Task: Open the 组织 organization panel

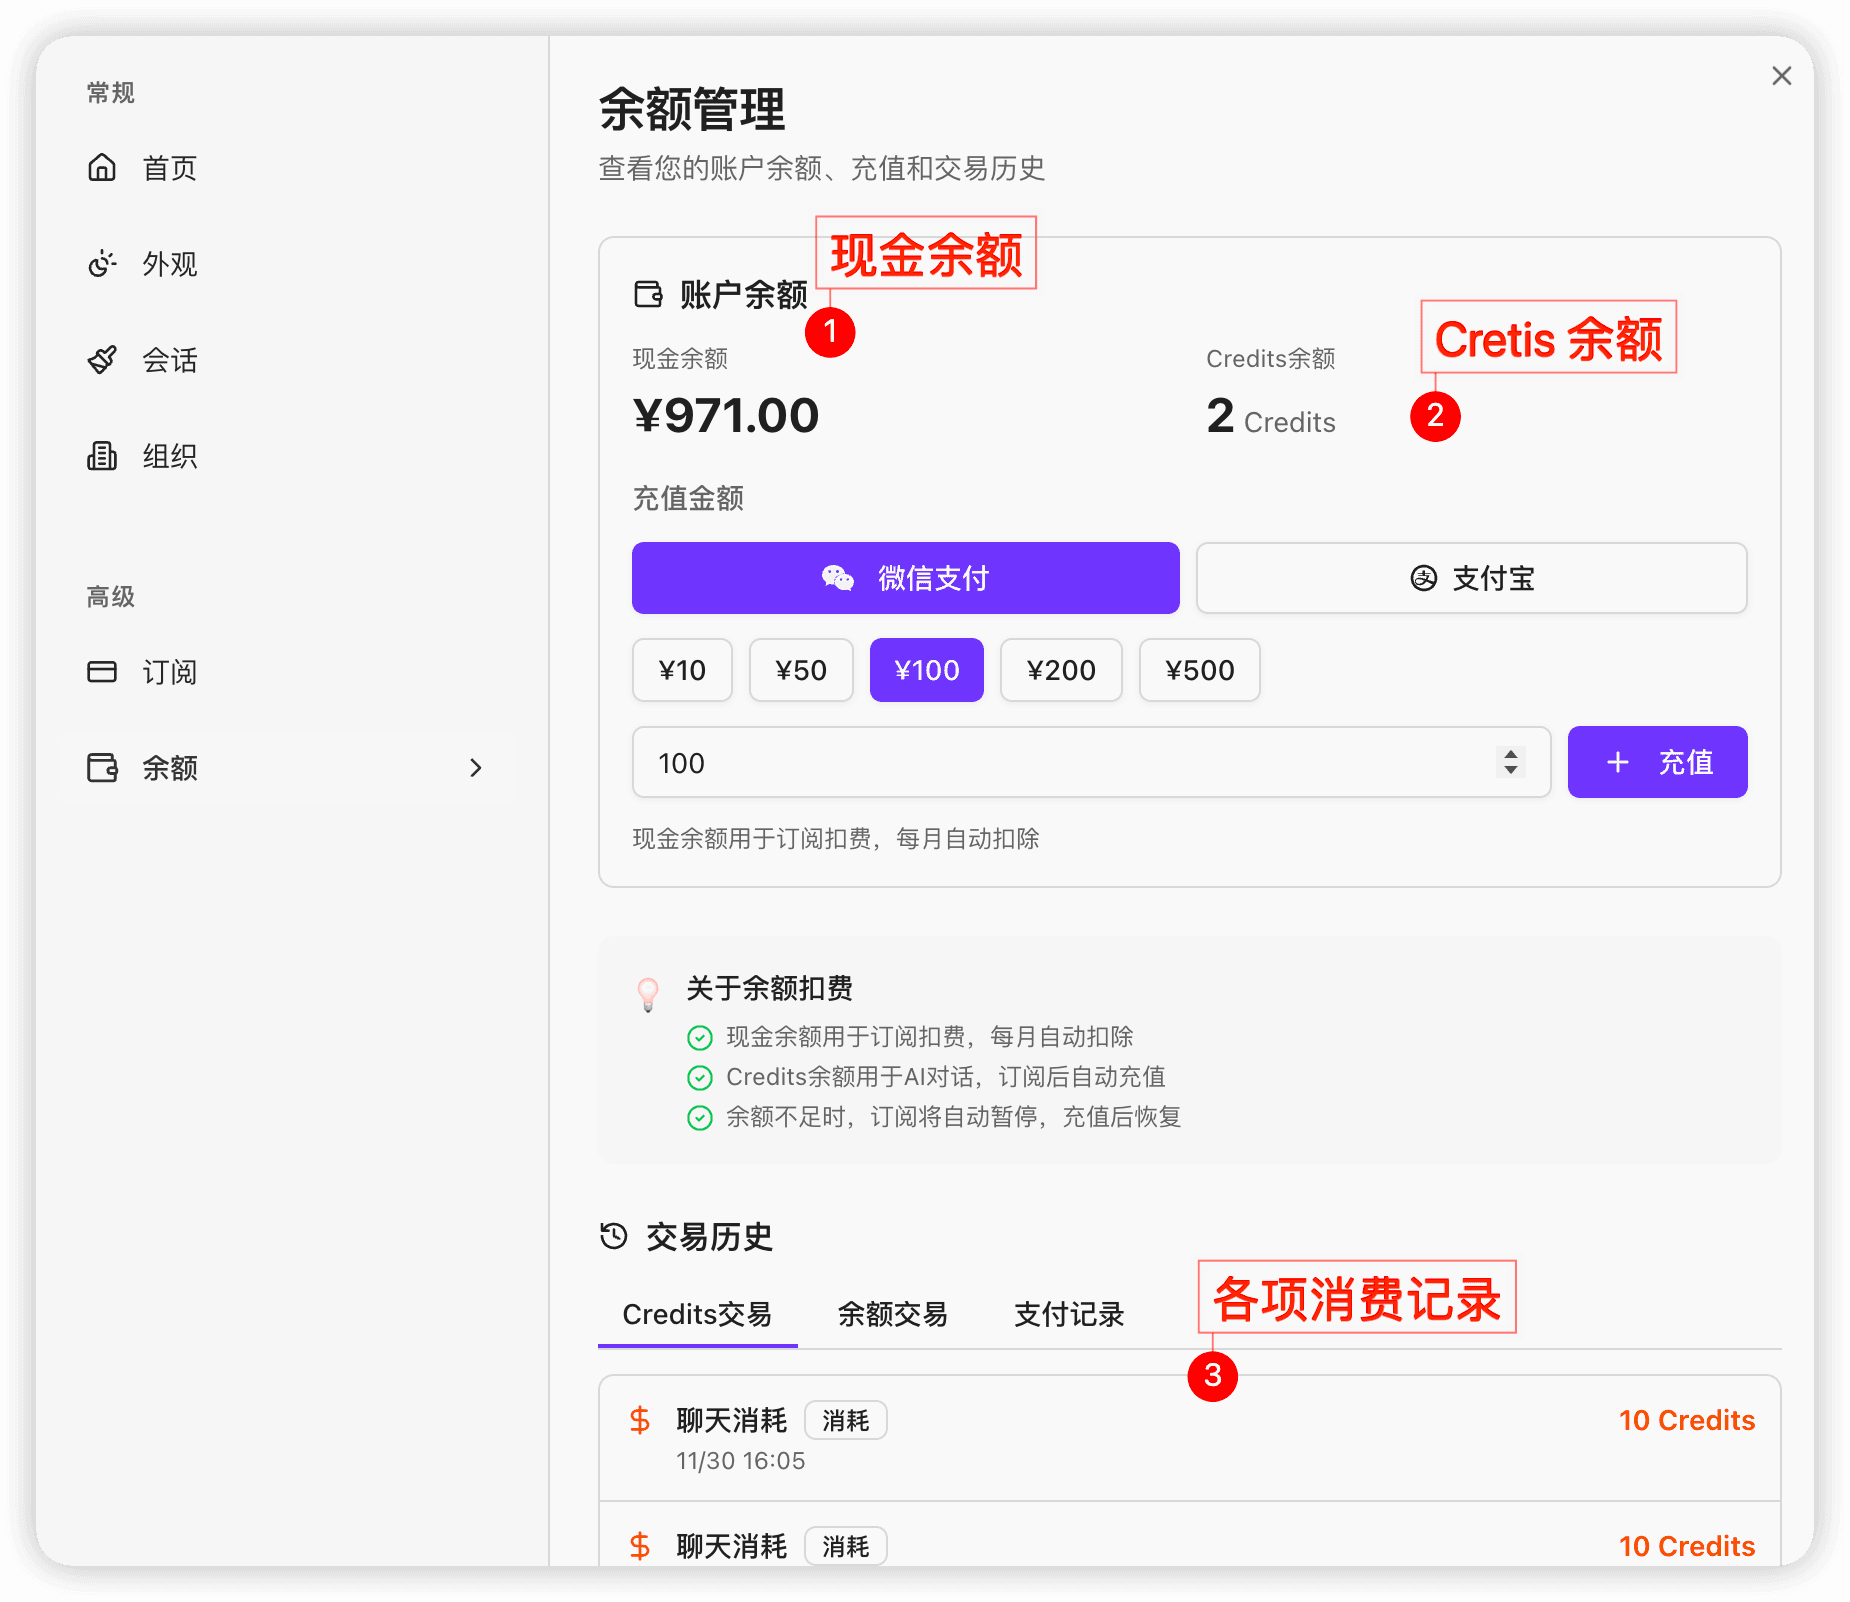Action: pyautogui.click(x=103, y=456)
